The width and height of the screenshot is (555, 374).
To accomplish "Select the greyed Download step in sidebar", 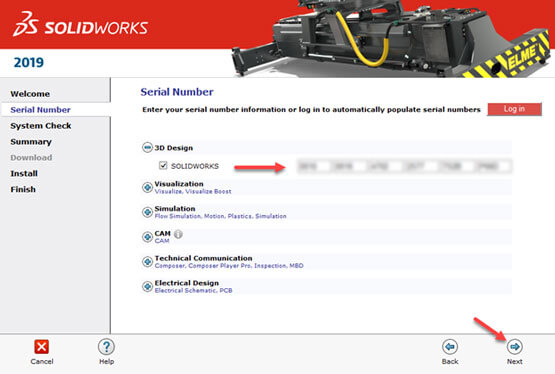I will (x=31, y=157).
